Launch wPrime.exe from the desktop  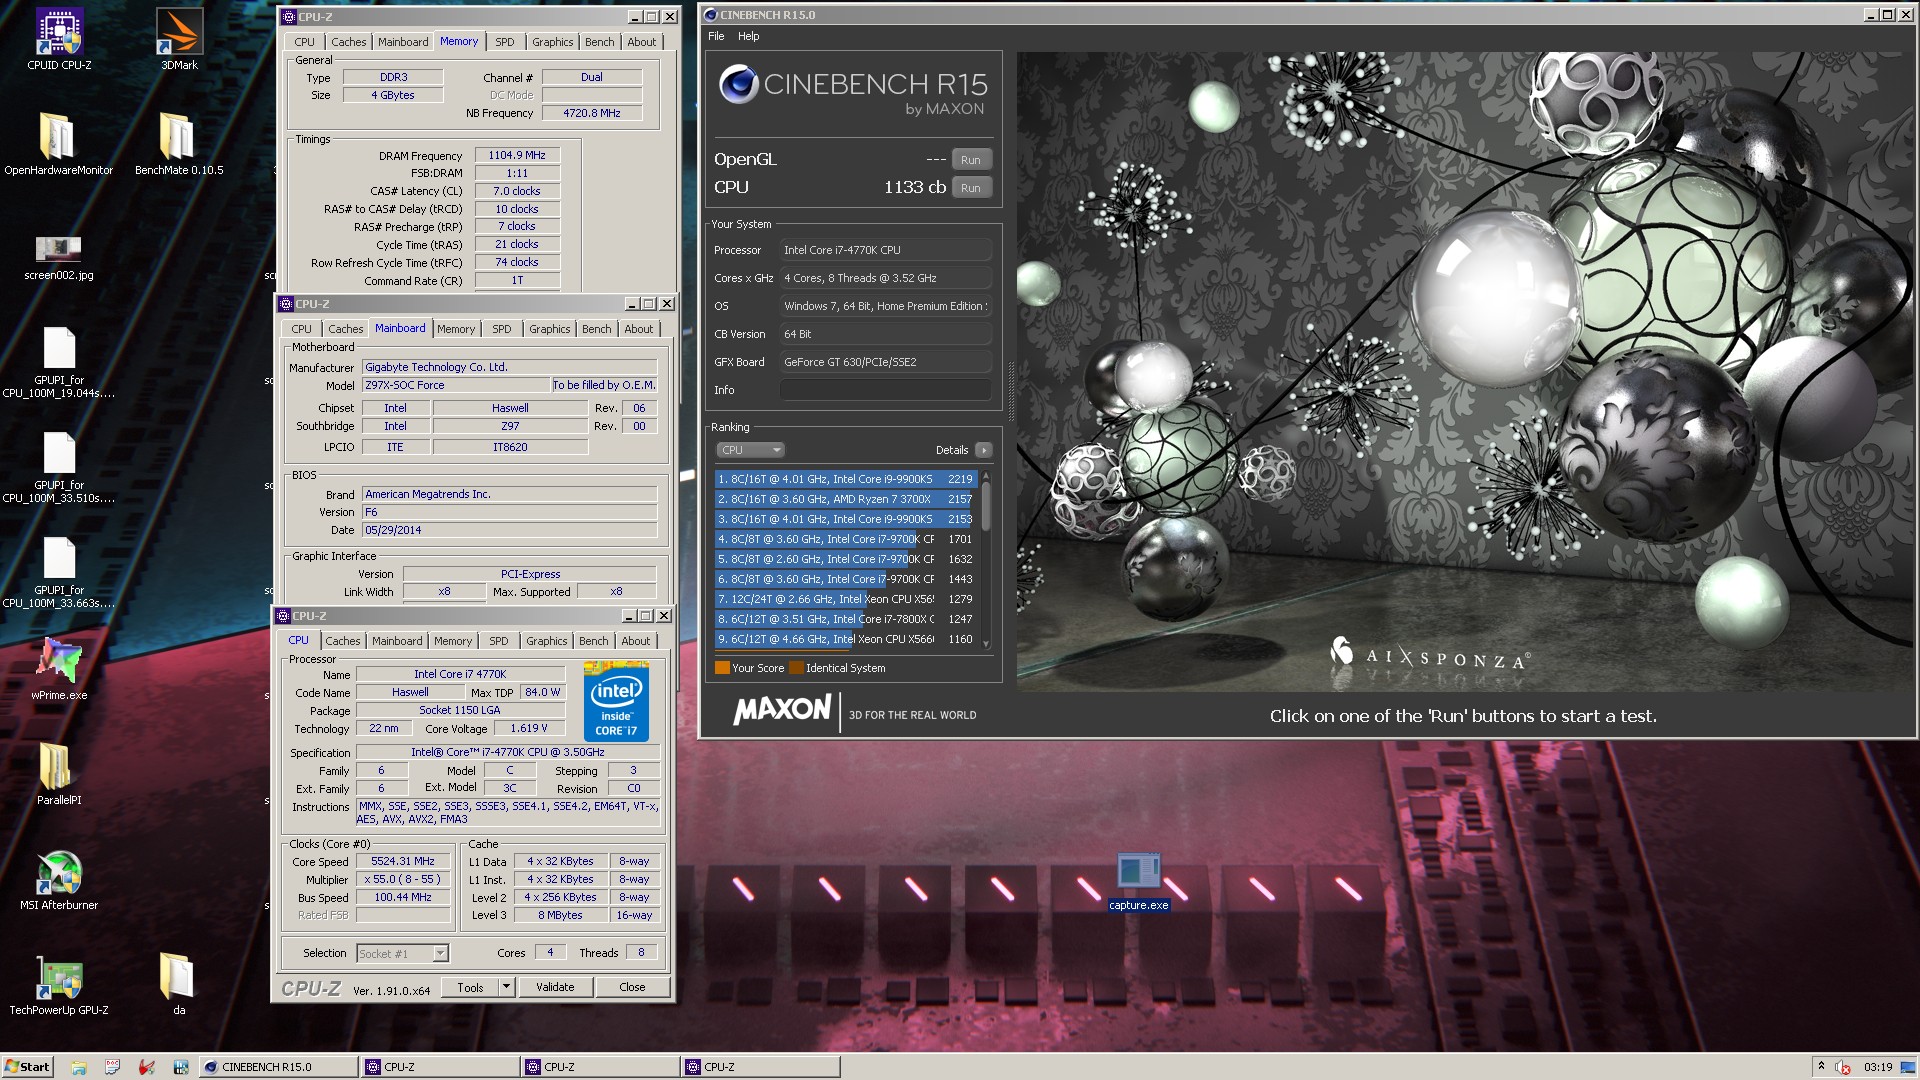click(x=59, y=668)
